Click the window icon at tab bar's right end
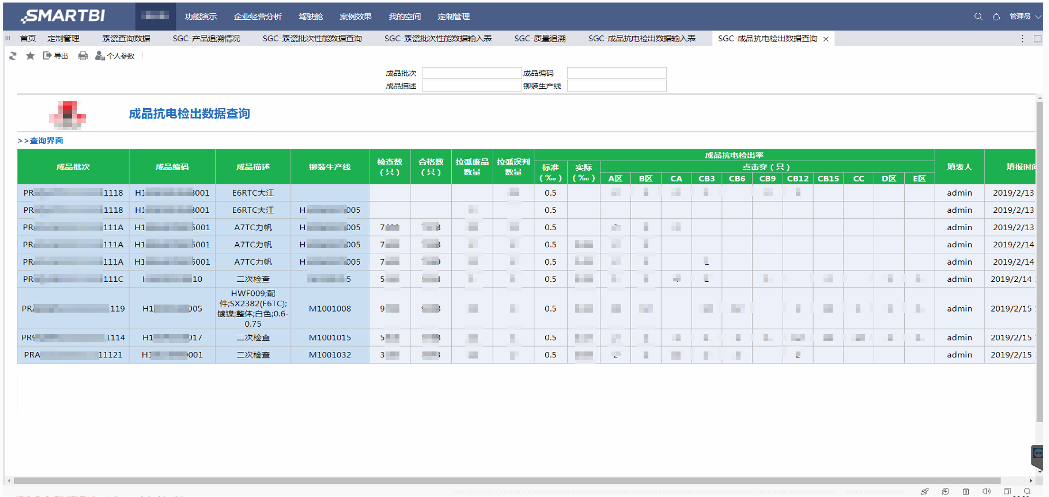This screenshot has width=1049, height=497. (x=1039, y=39)
